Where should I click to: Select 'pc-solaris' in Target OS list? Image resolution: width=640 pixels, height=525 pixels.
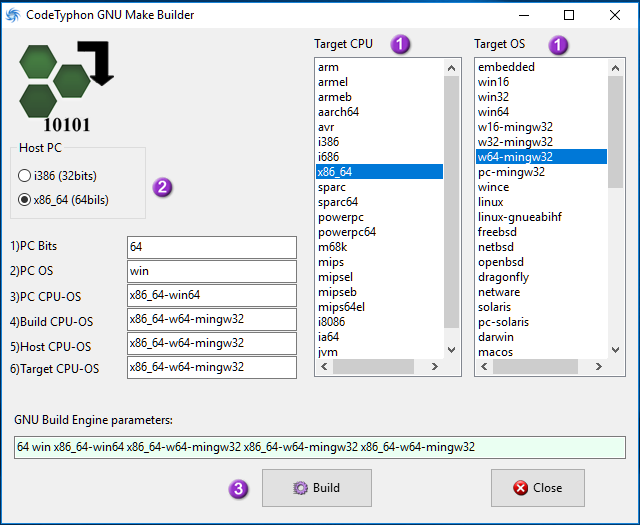click(x=542, y=322)
